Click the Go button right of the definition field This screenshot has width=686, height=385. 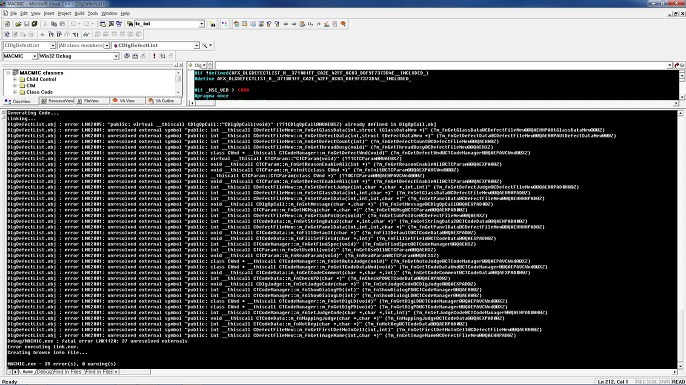tap(679, 65)
